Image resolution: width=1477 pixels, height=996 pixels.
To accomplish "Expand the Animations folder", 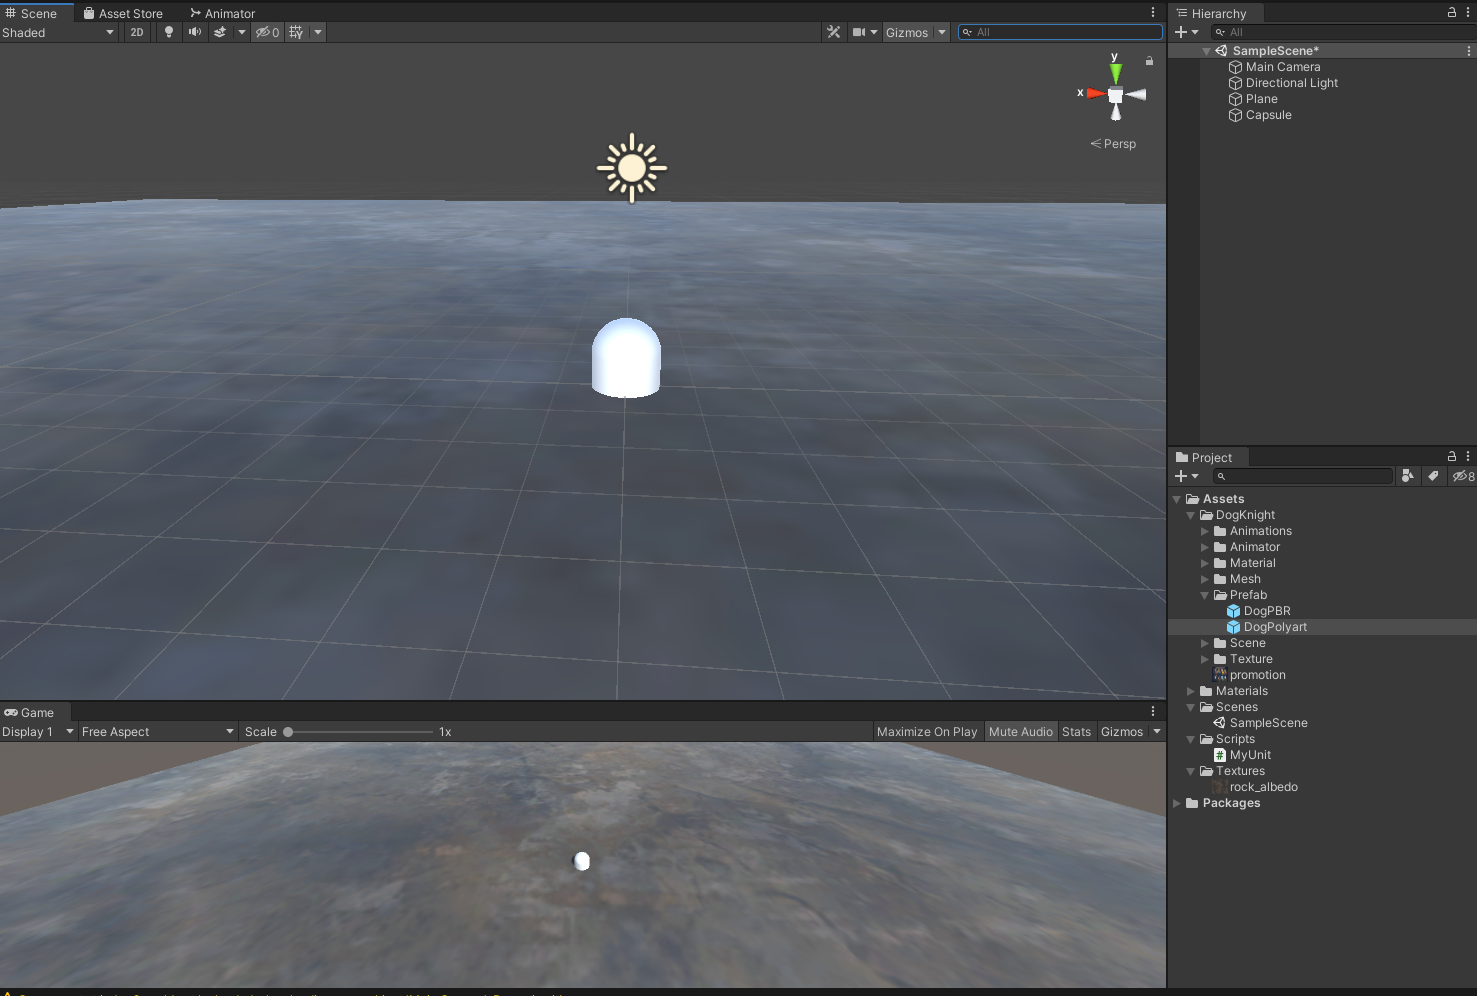I will click(1205, 531).
